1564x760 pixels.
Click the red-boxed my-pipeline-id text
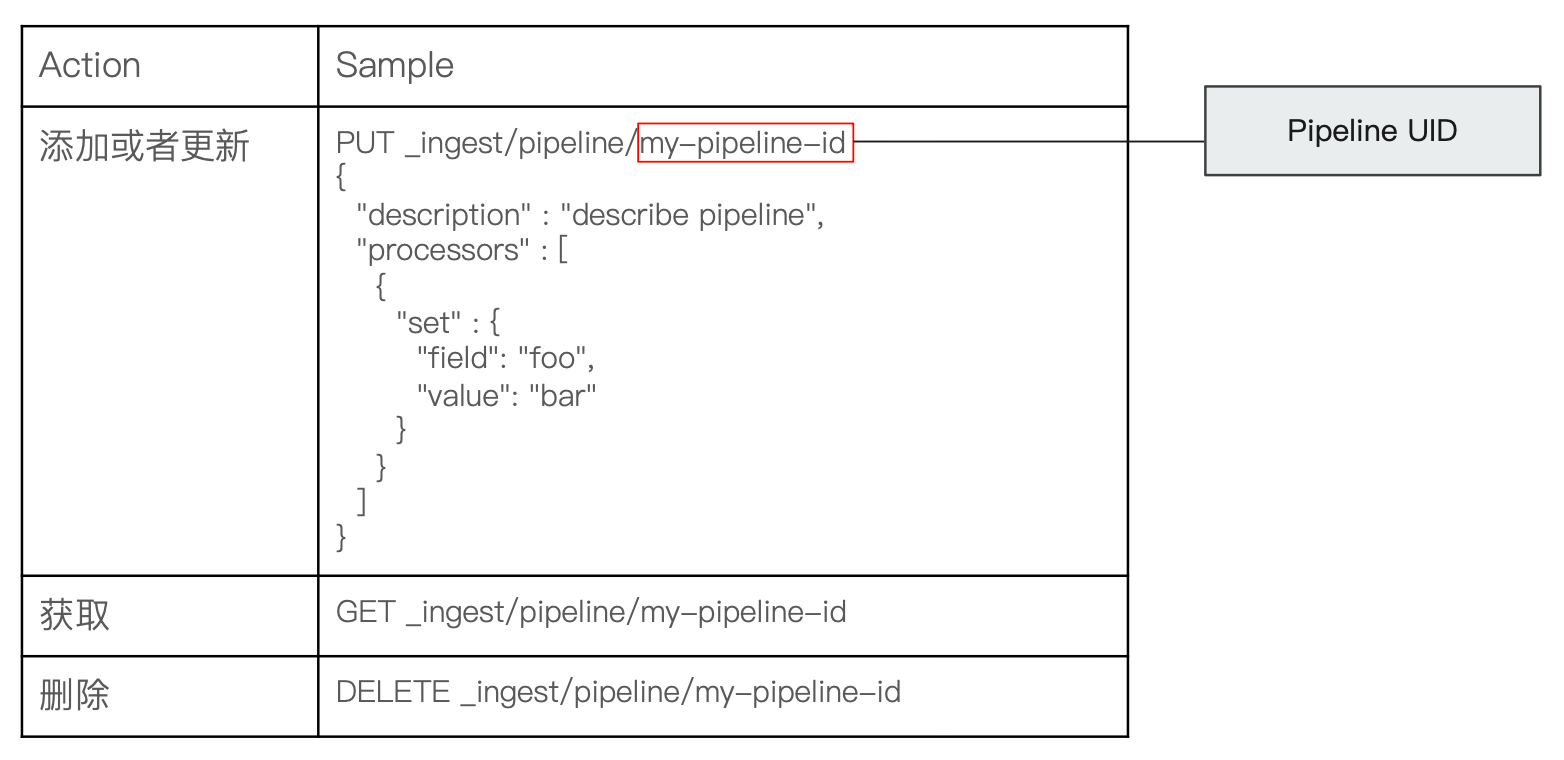click(745, 143)
